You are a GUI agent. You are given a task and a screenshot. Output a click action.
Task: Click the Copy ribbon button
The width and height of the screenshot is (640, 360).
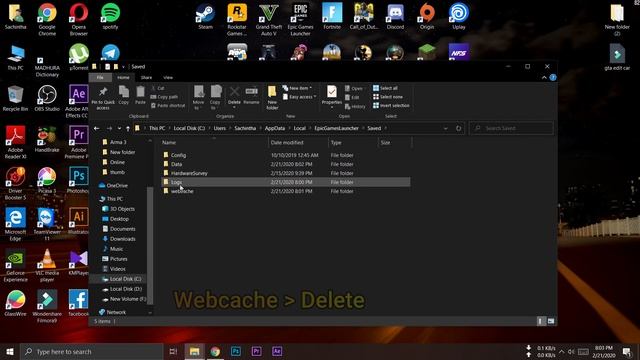click(x=124, y=95)
